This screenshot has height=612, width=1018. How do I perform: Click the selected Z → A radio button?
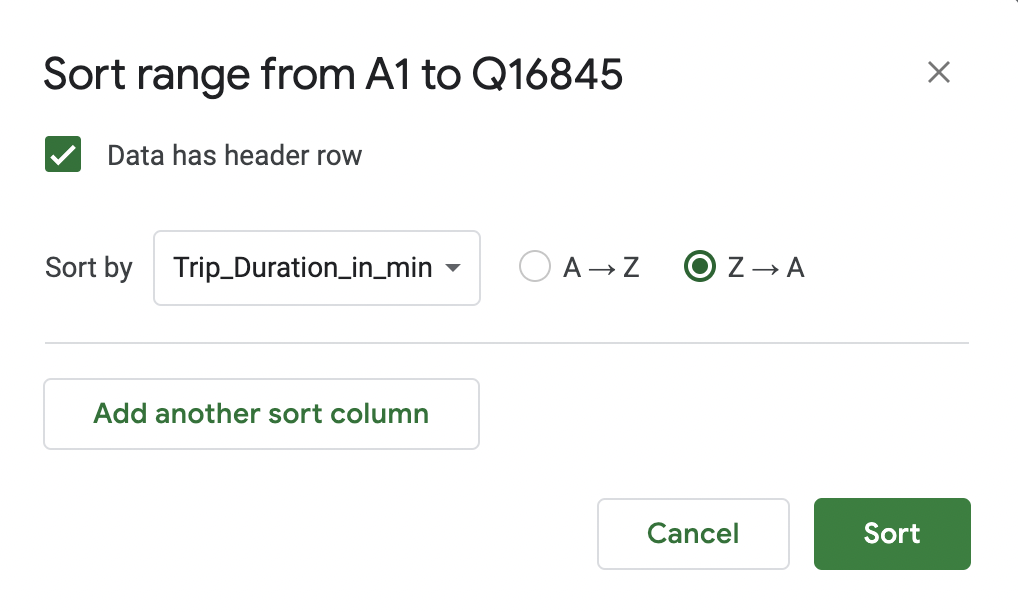[700, 267]
